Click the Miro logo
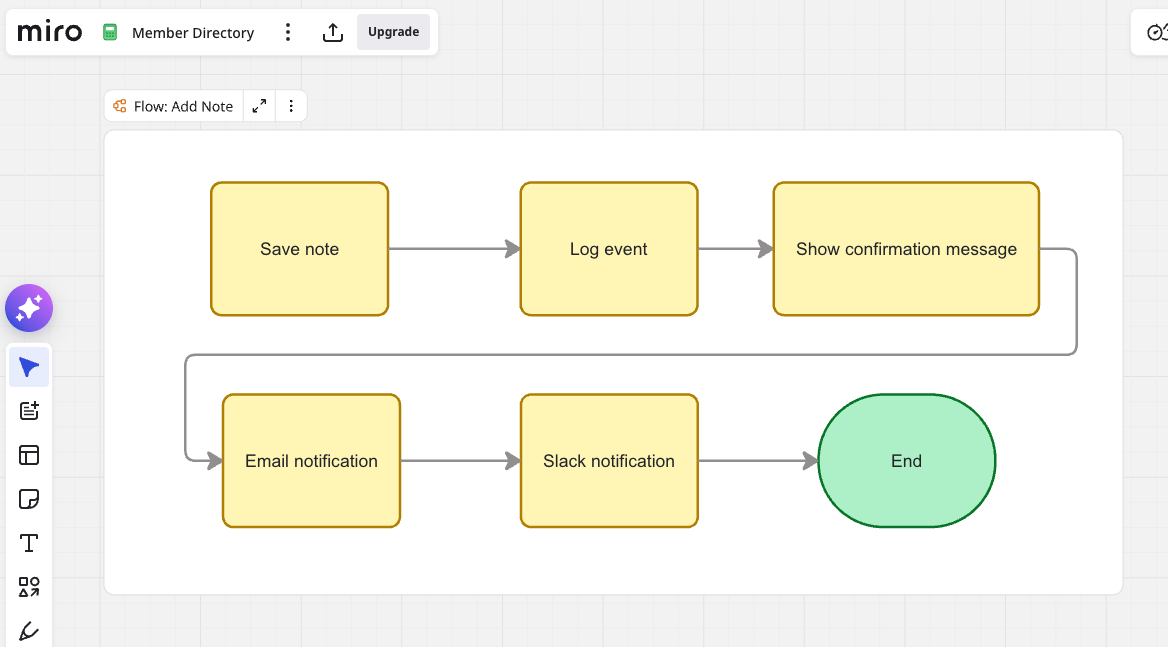The width and height of the screenshot is (1168, 647). [x=49, y=32]
